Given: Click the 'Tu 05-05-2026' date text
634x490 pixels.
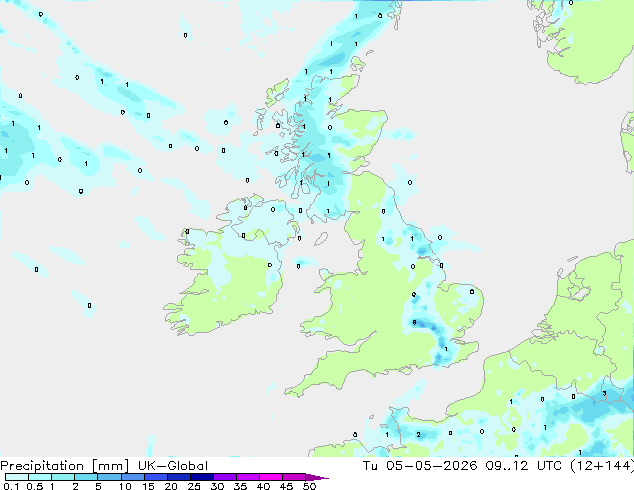Looking at the screenshot, I should pos(420,466).
